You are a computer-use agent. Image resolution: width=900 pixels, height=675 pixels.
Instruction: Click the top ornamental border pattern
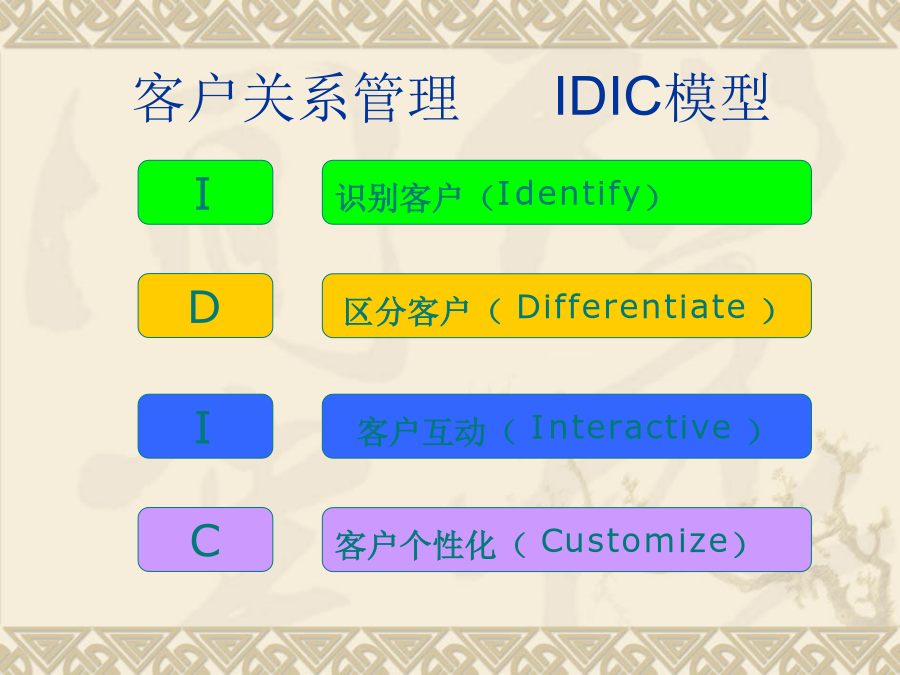[x=450, y=23]
